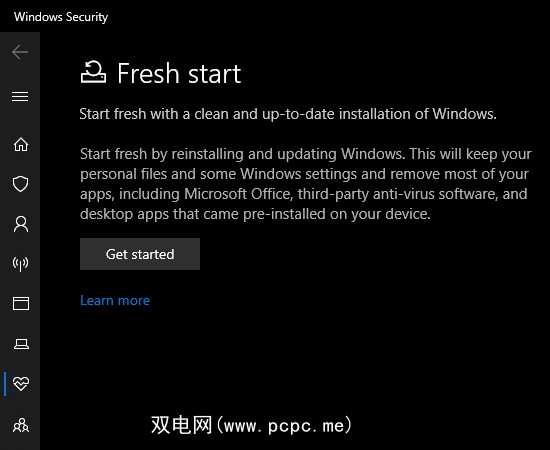
Task: Open App & browser control icon
Action: pos(21,303)
